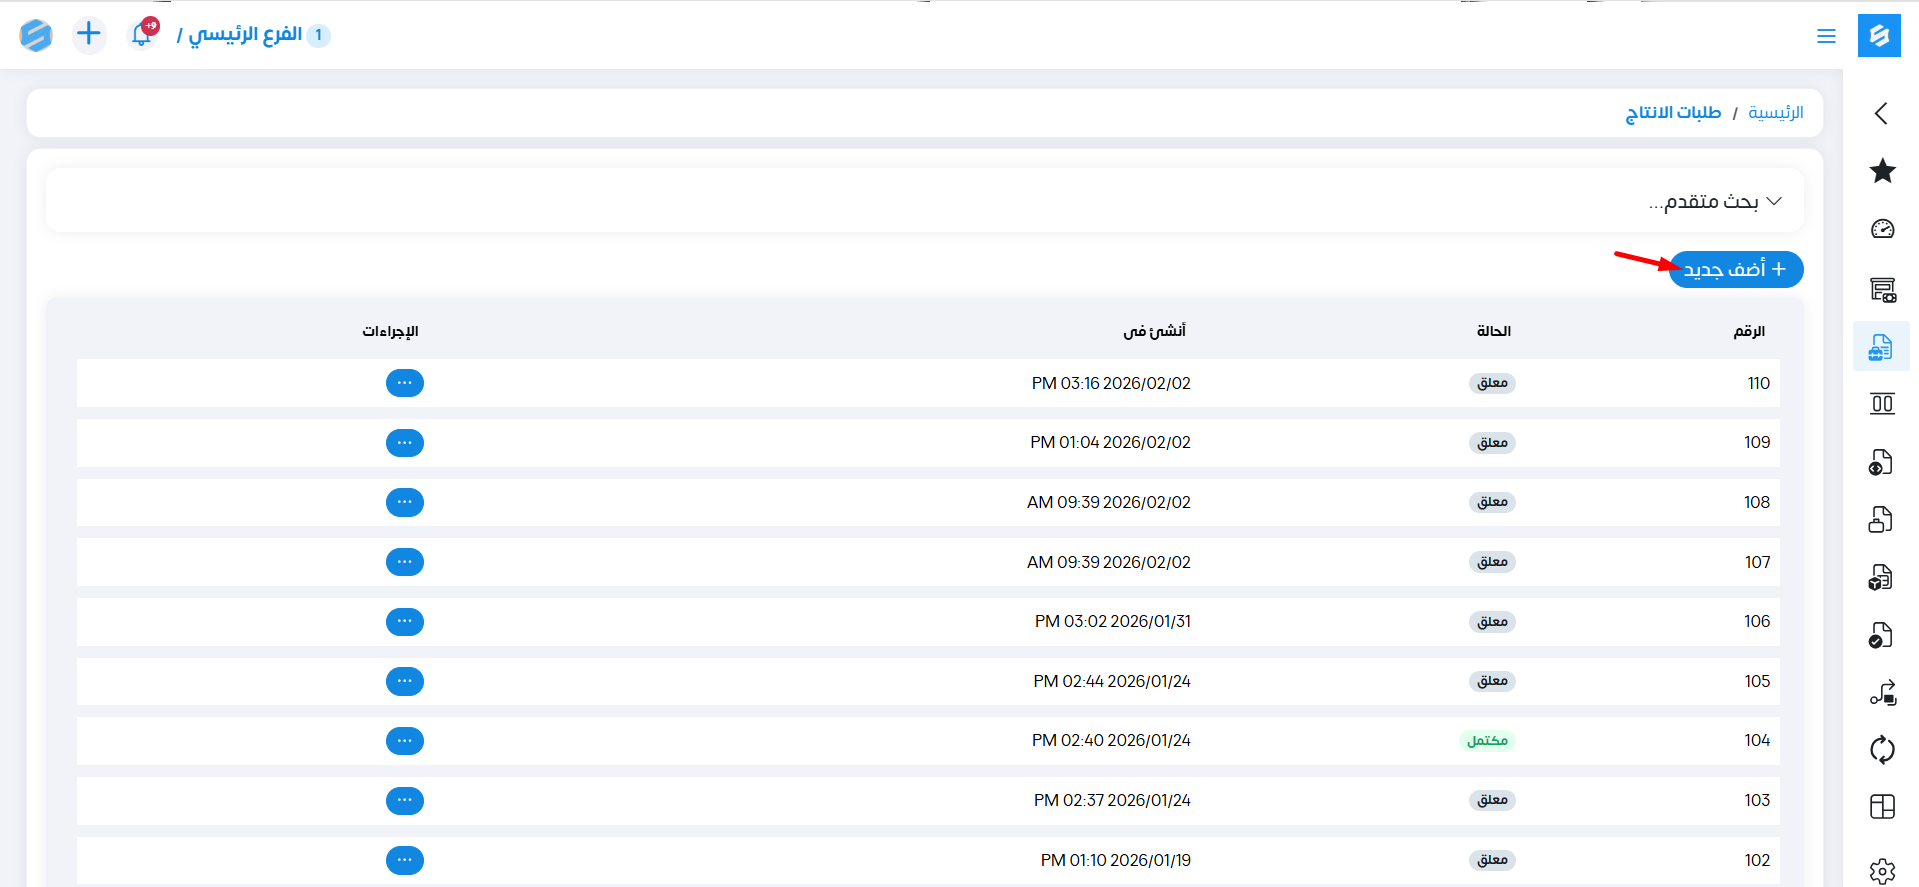Open actions menu for request 107
Viewport: 1919px width, 887px height.
405,562
